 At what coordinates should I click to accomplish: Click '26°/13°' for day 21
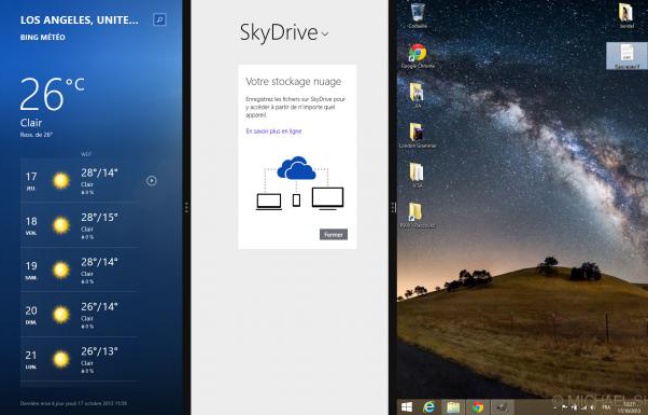coord(99,351)
